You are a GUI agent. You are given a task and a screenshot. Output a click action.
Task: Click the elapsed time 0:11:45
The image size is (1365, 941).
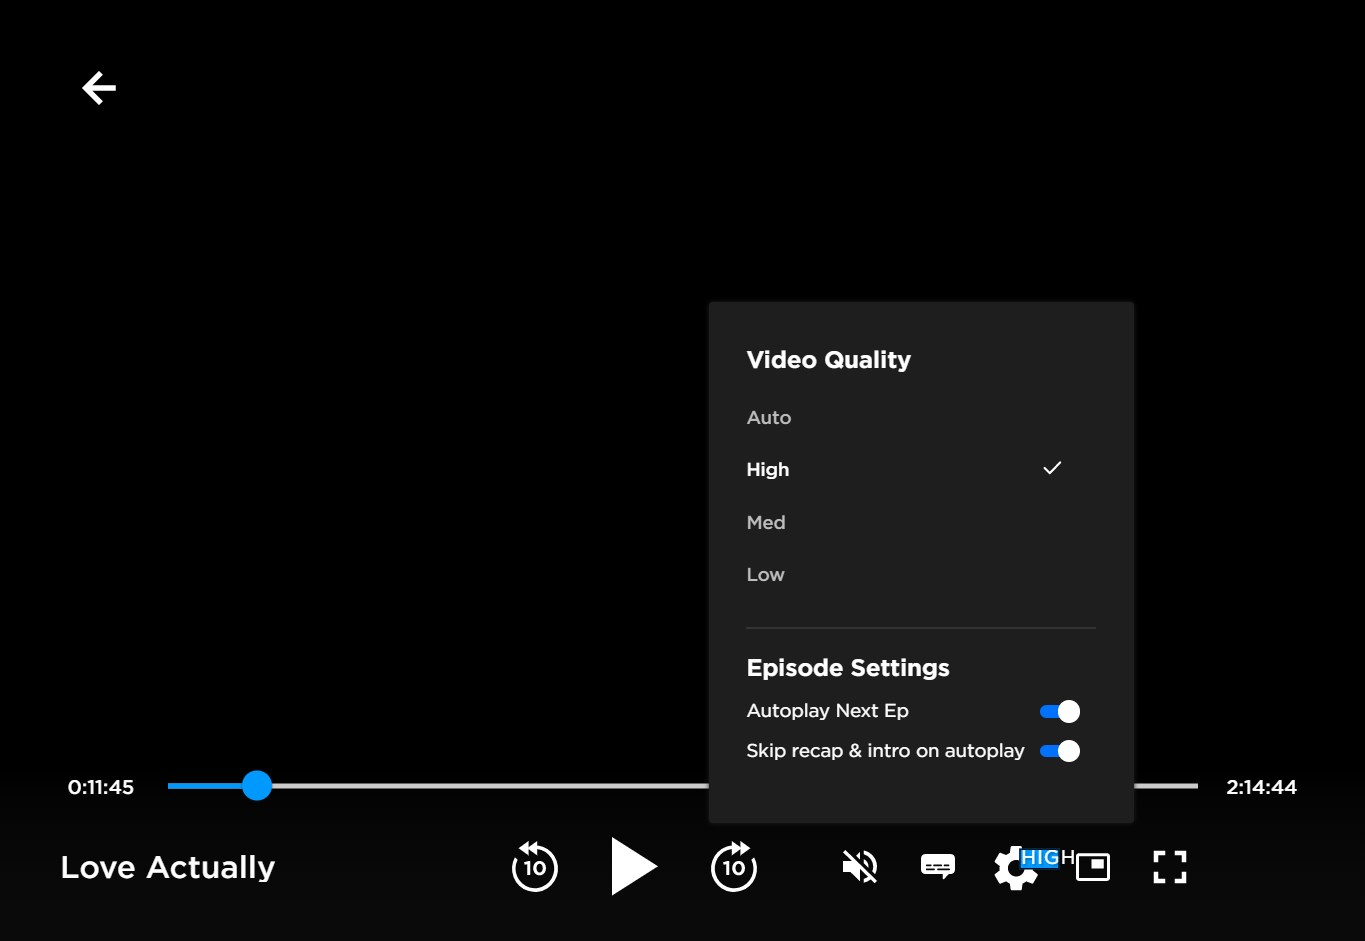[101, 787]
